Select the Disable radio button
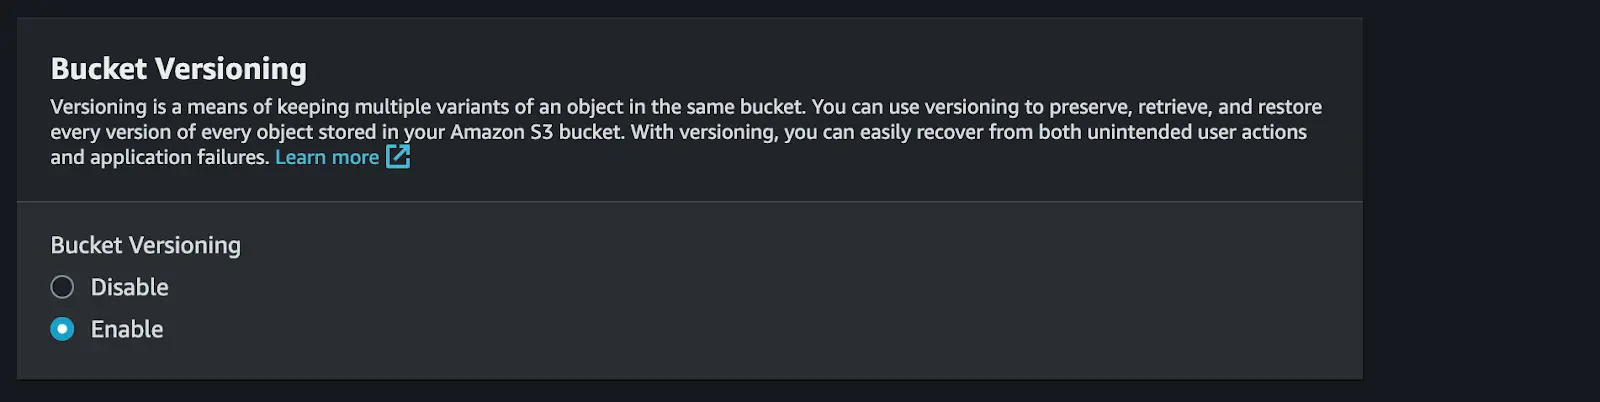 [62, 287]
